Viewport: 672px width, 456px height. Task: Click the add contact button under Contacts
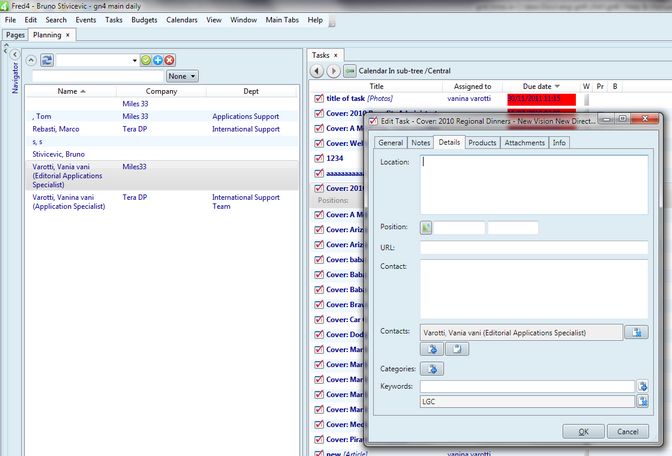click(x=432, y=349)
